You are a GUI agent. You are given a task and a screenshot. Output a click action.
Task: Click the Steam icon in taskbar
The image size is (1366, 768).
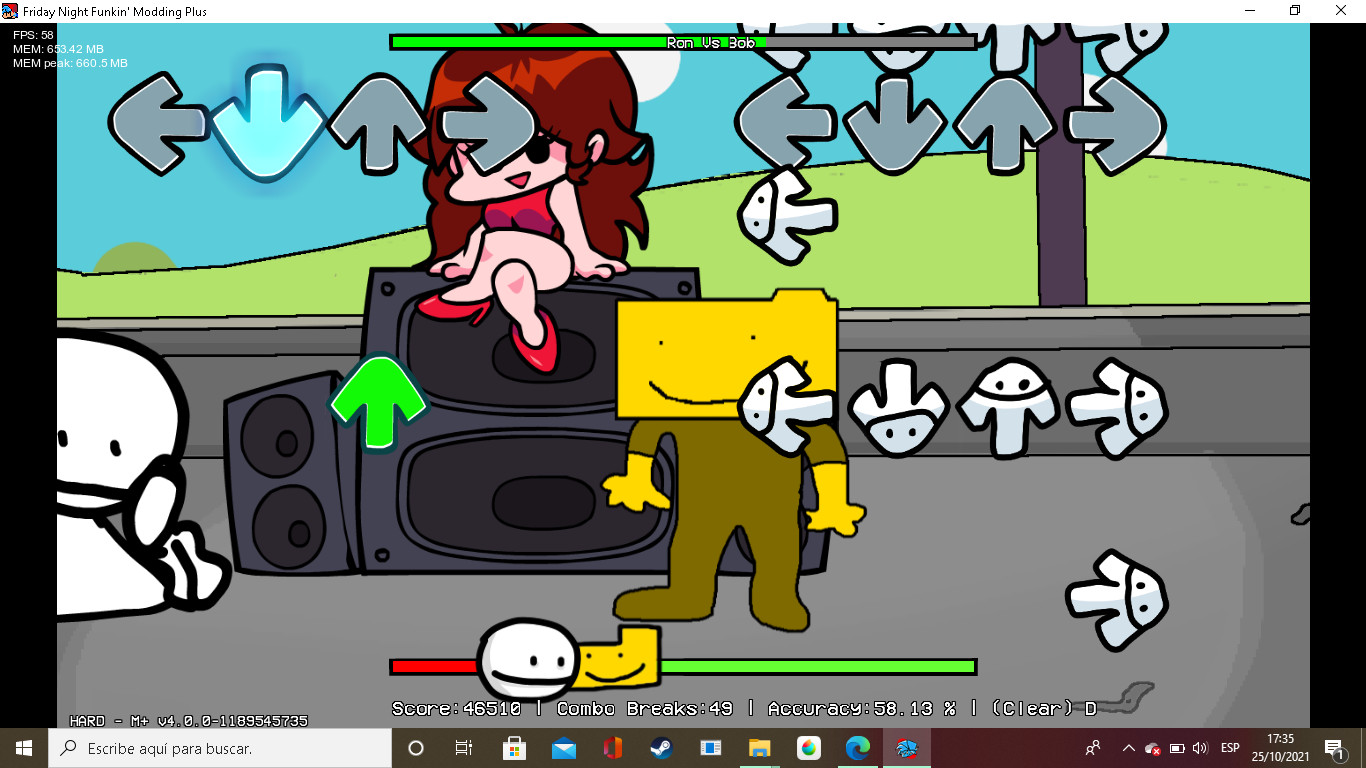click(662, 748)
